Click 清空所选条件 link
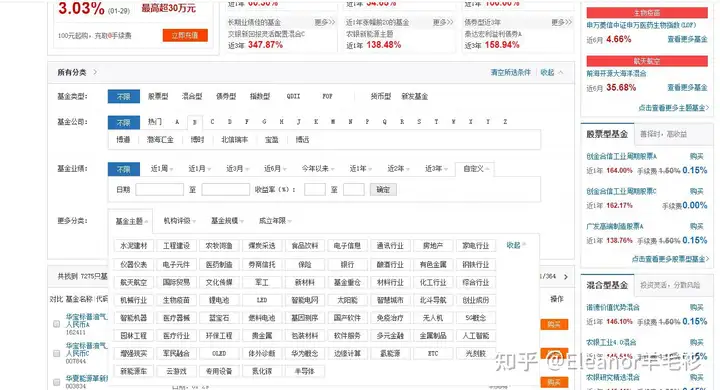The image size is (720, 390). (511, 72)
